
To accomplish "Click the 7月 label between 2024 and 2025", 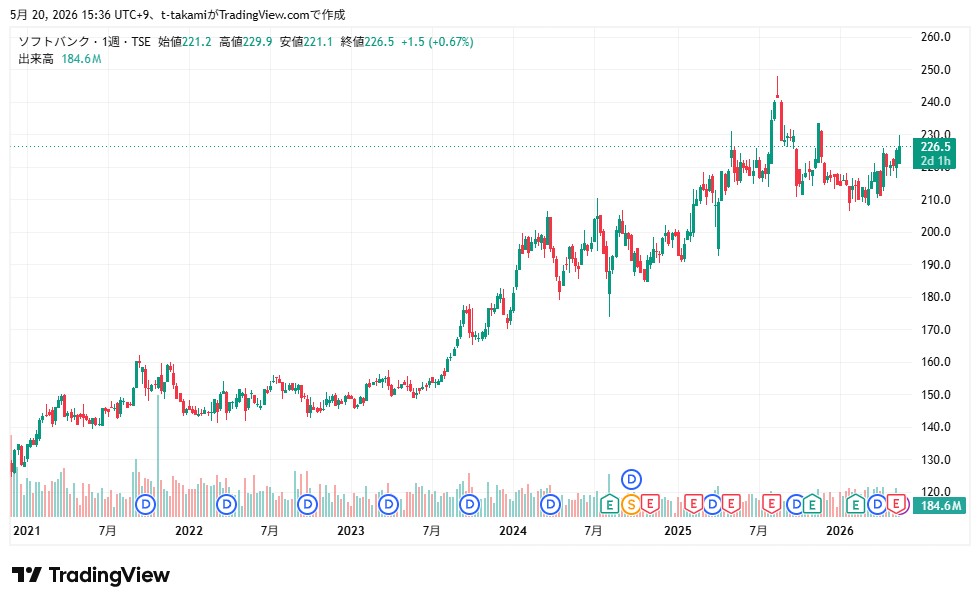I will (593, 531).
